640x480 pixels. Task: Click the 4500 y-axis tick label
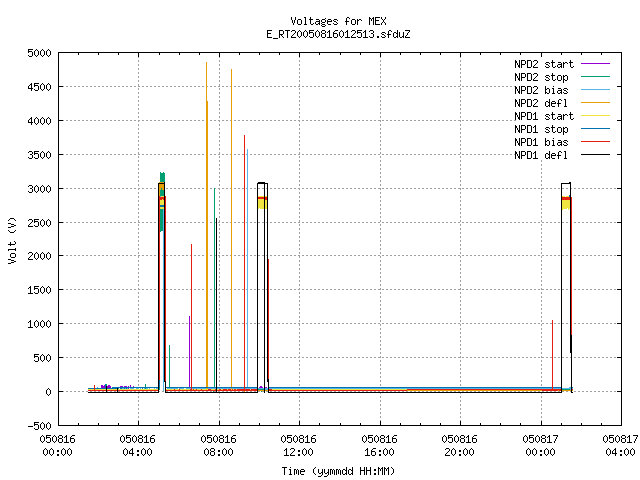point(39,87)
